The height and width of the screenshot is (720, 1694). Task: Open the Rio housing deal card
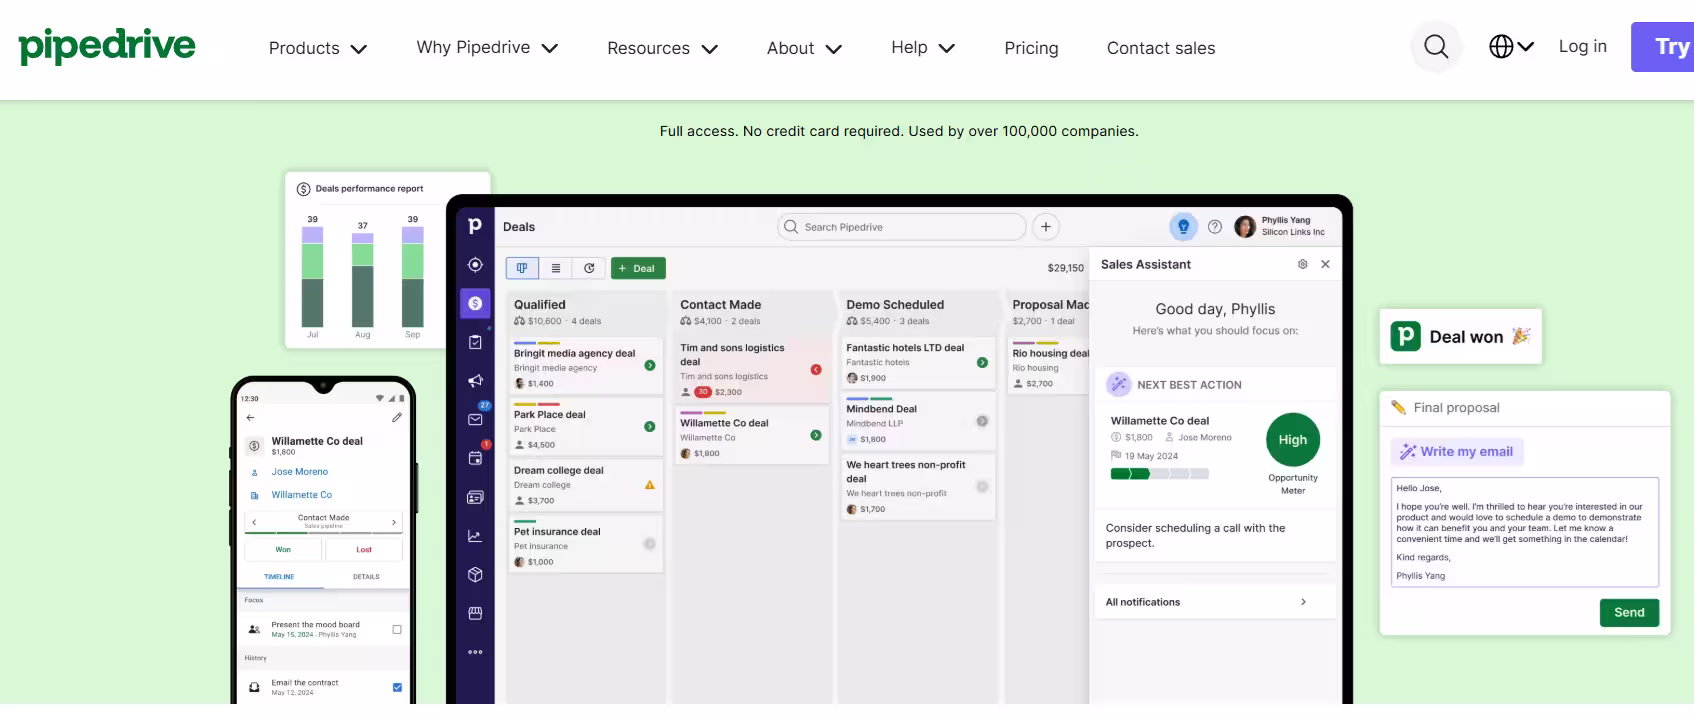(x=1049, y=366)
